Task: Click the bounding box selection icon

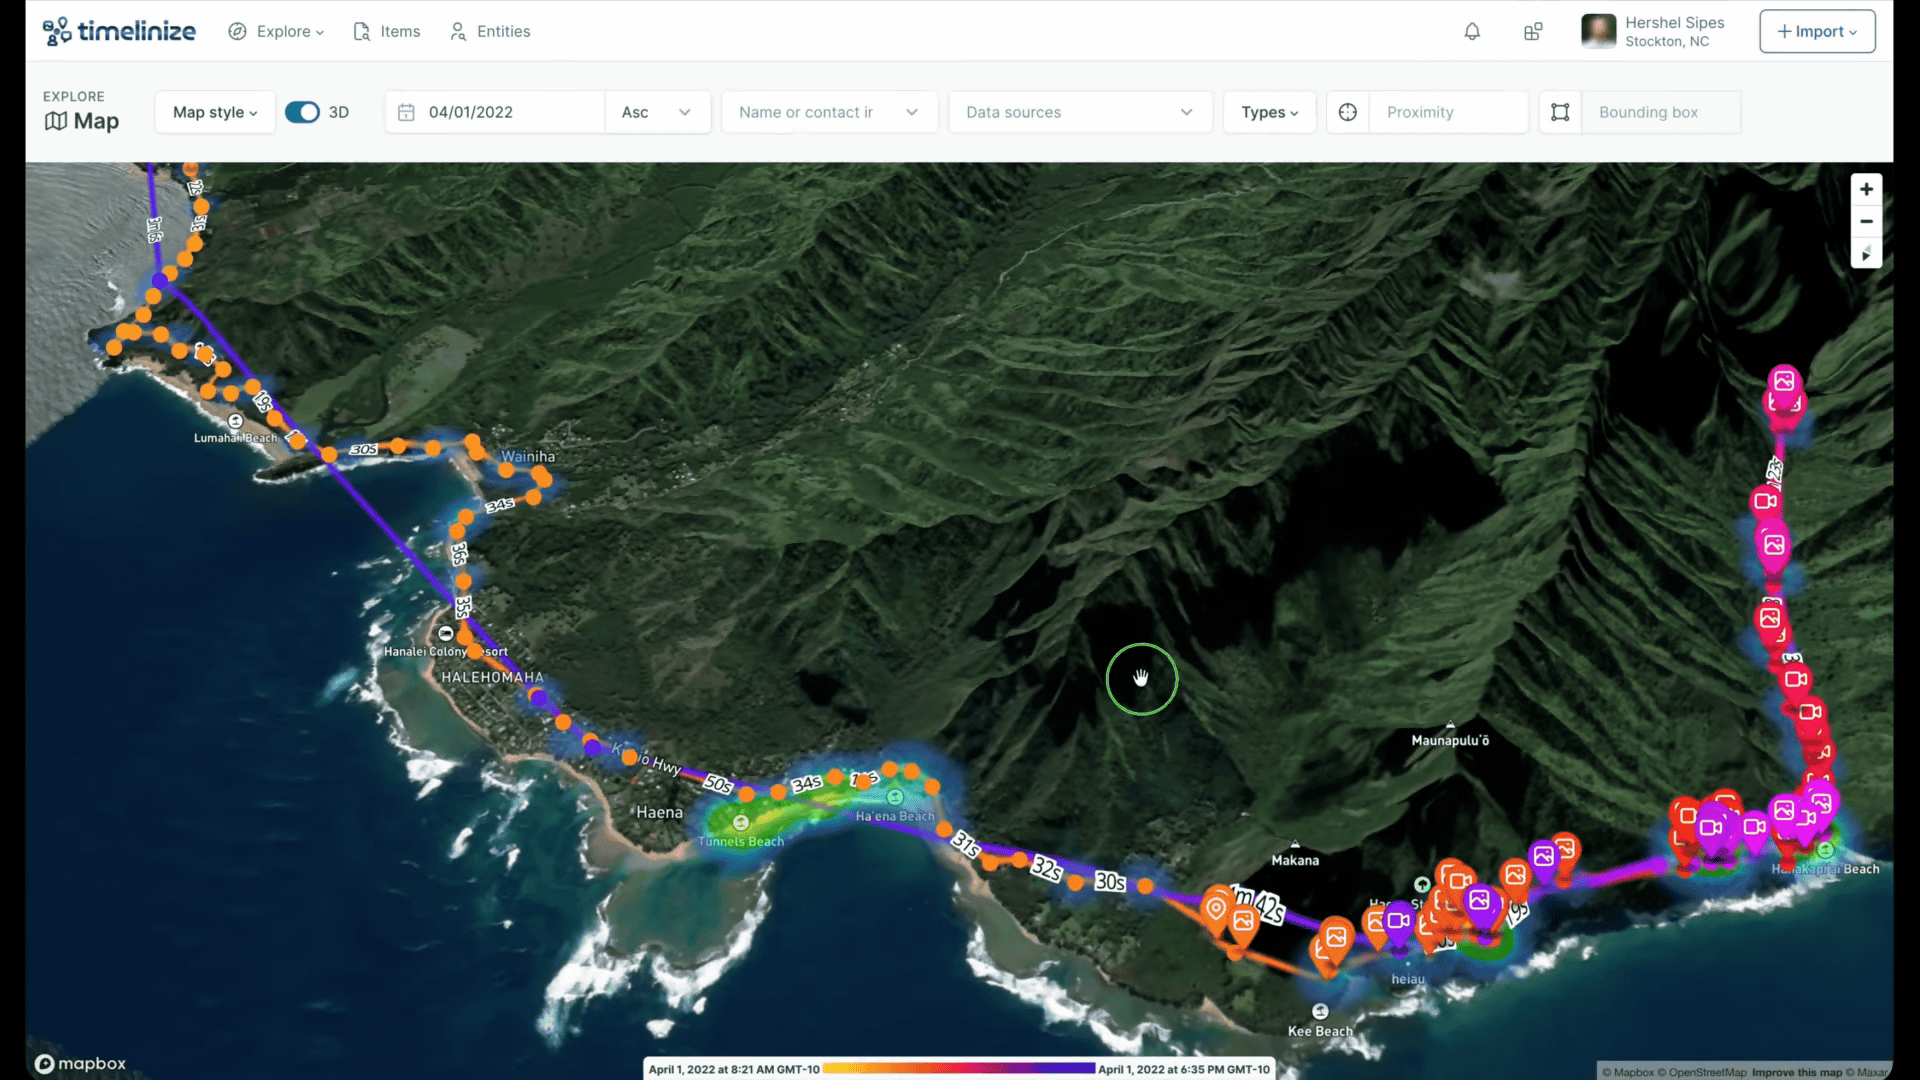Action: click(x=1560, y=112)
